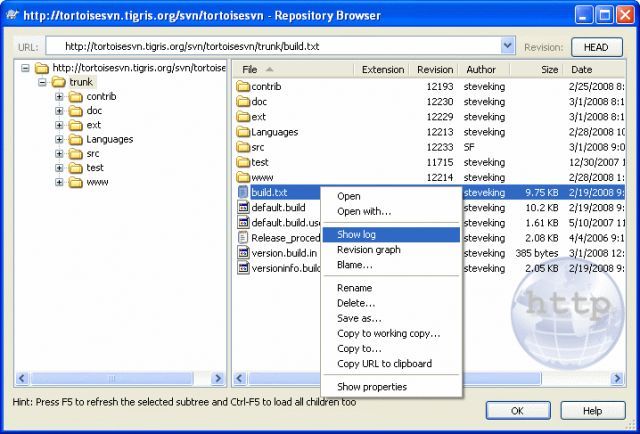
Task: Click the HEAD revision button
Action: 597,47
